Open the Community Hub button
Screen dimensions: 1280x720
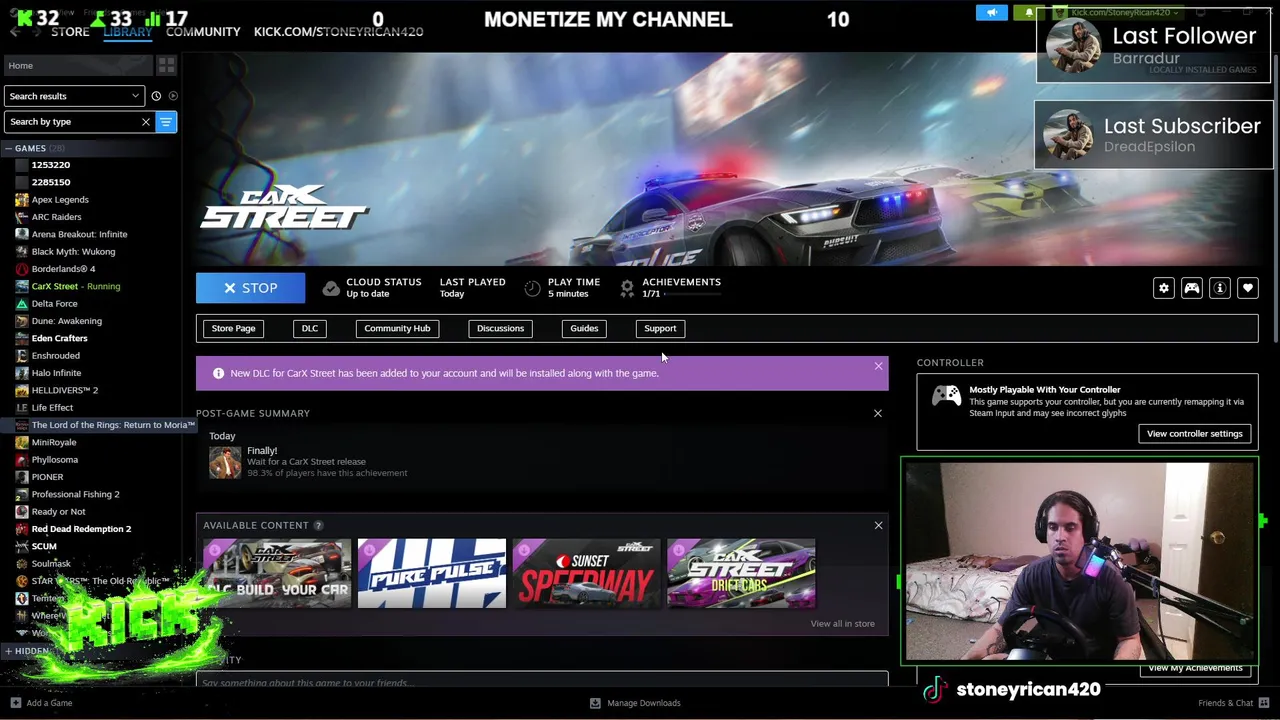click(397, 328)
